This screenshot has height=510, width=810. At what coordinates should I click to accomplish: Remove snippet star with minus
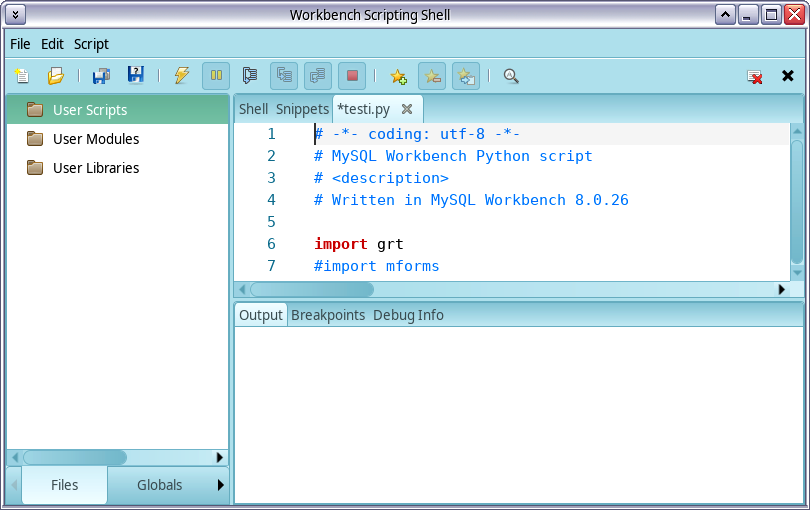click(432, 76)
